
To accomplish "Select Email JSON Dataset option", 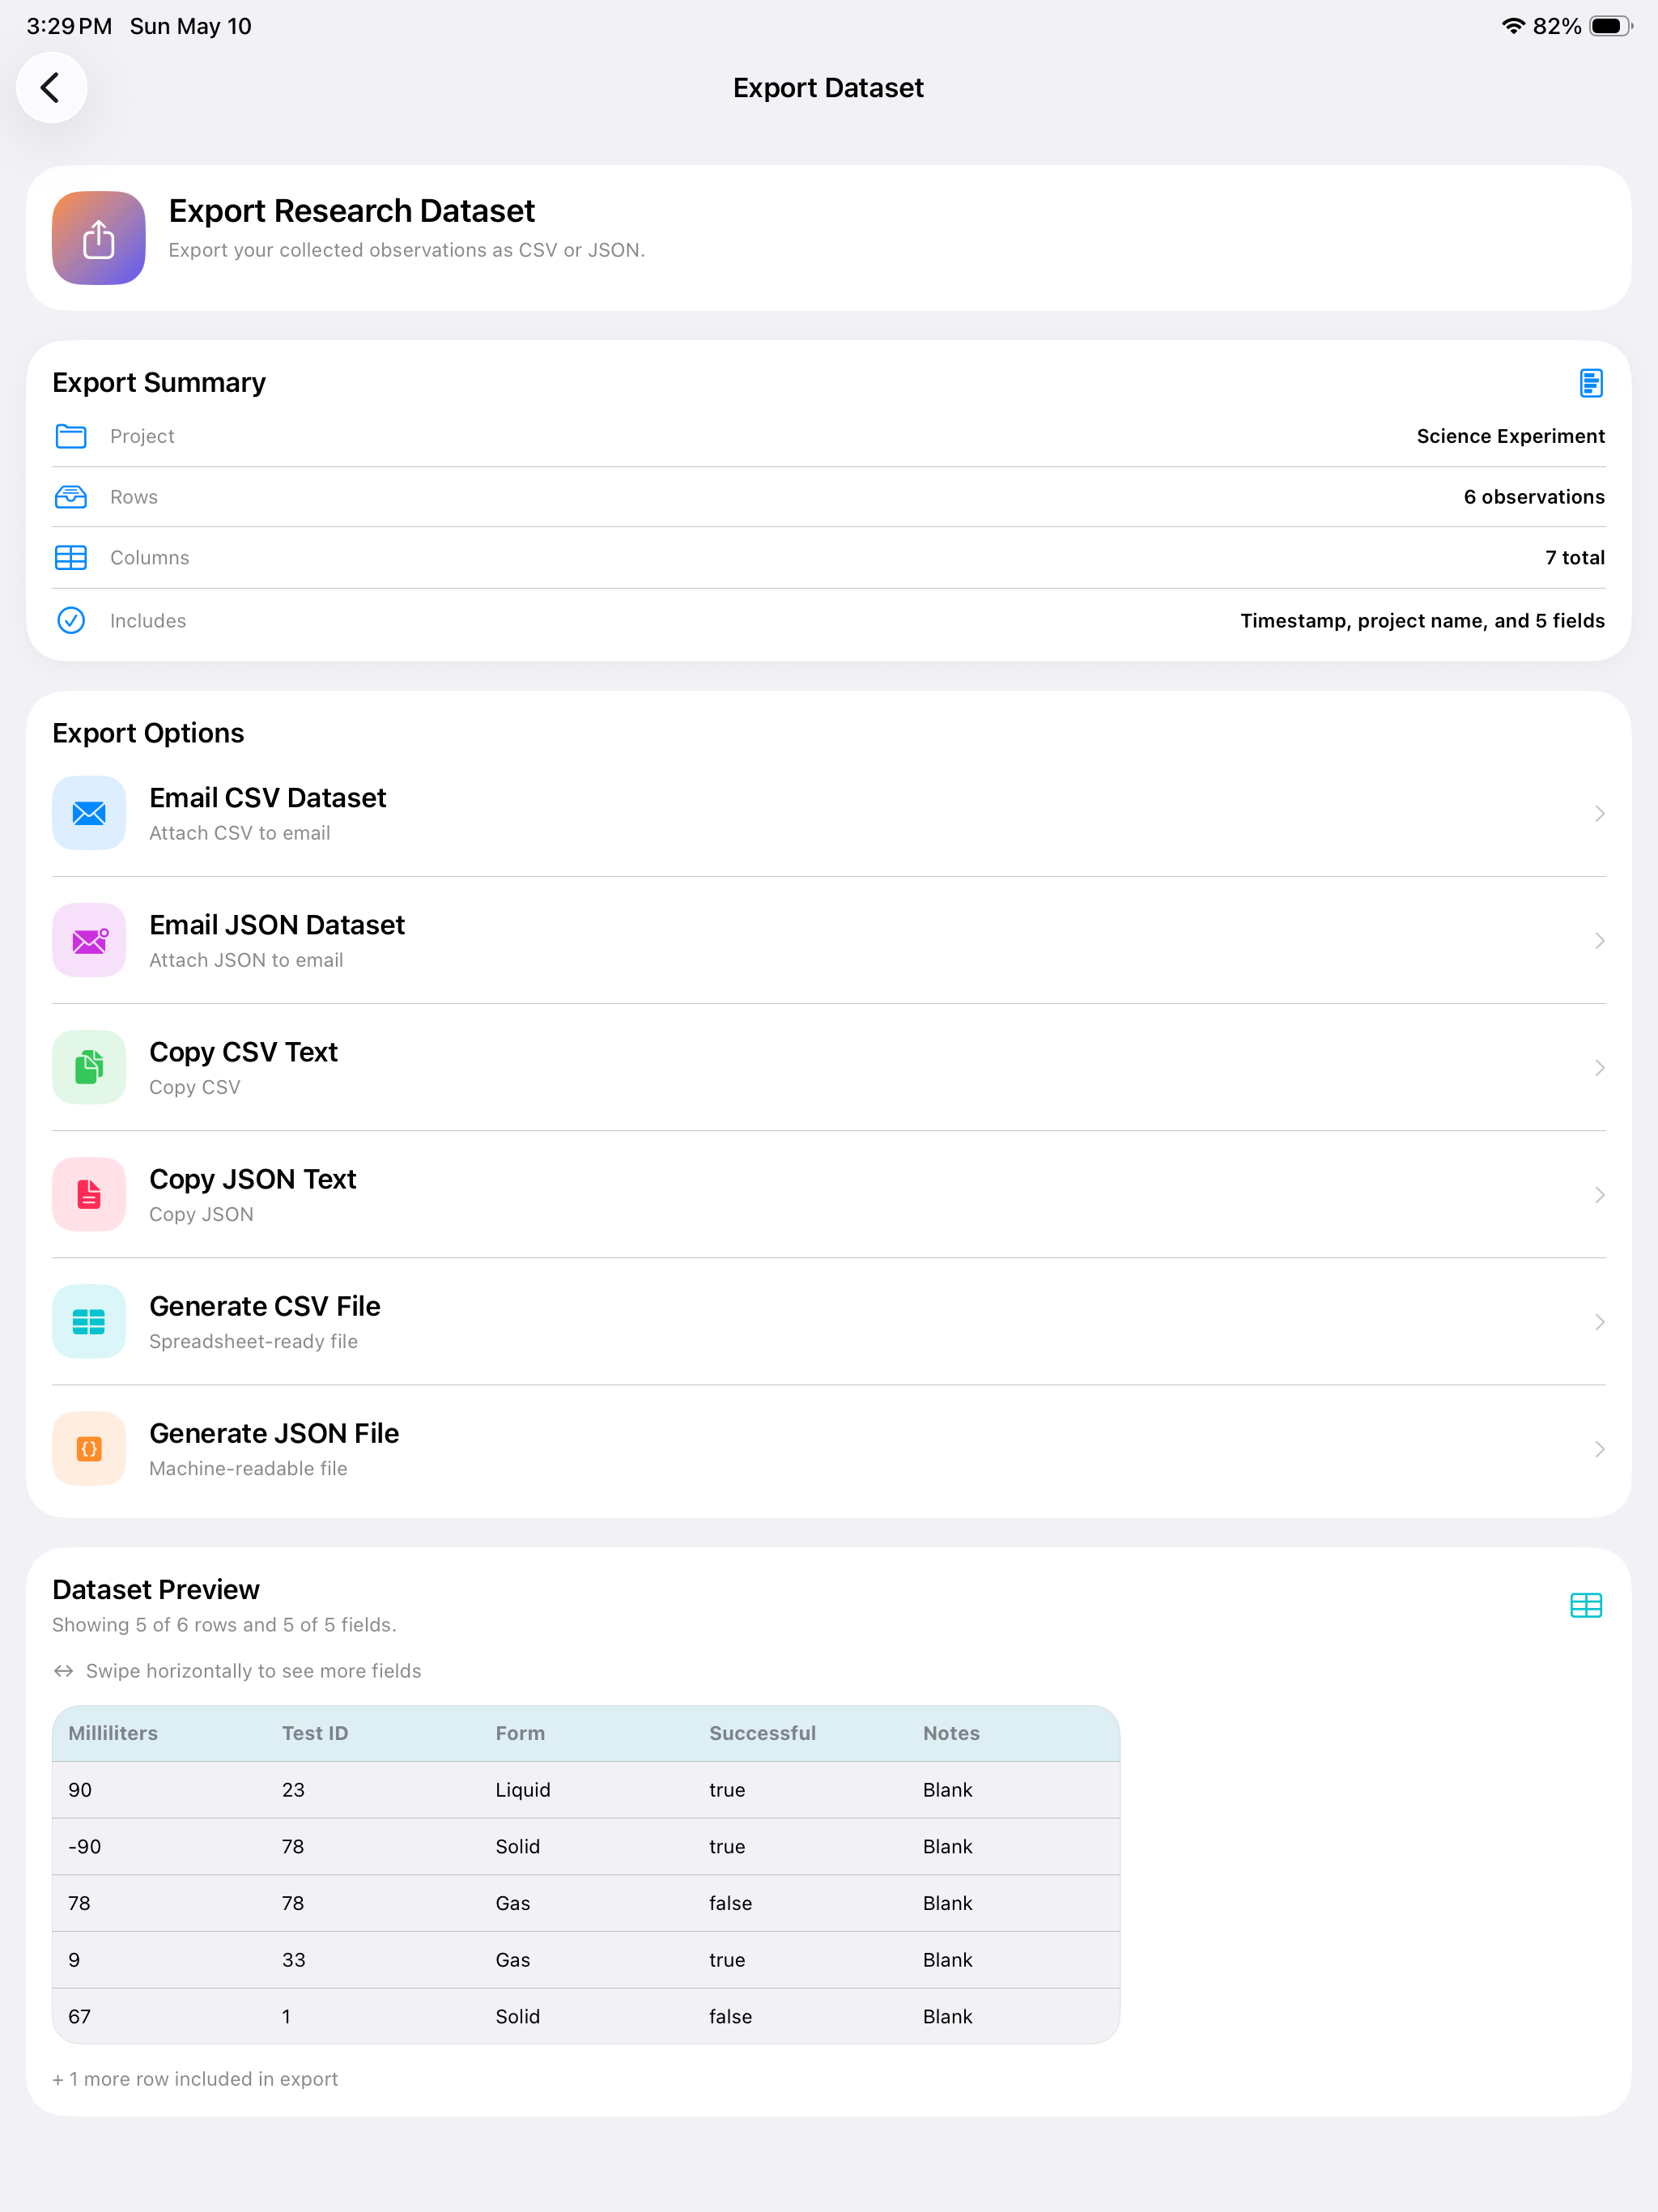I will 829,940.
